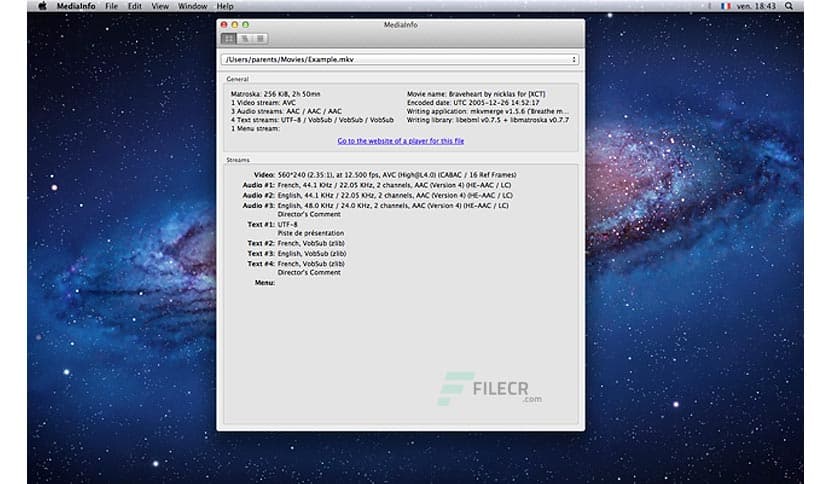The height and width of the screenshot is (484, 836).
Task: Select the '1 Video stream: AVC' line
Action: tap(263, 103)
